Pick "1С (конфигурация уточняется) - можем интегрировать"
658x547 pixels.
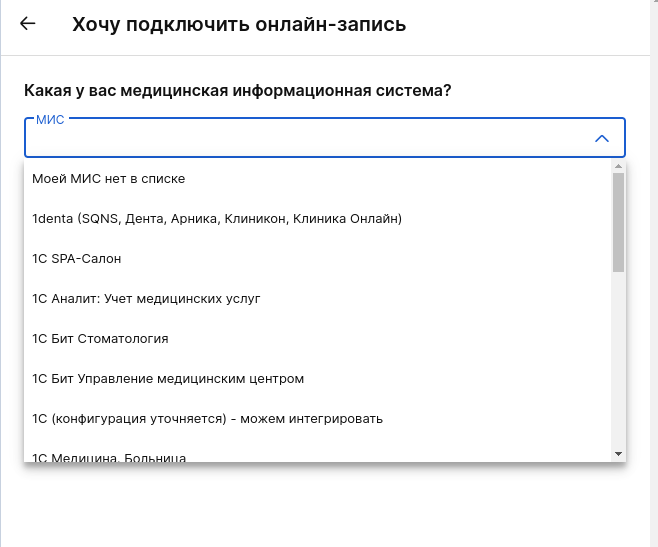tap(207, 419)
